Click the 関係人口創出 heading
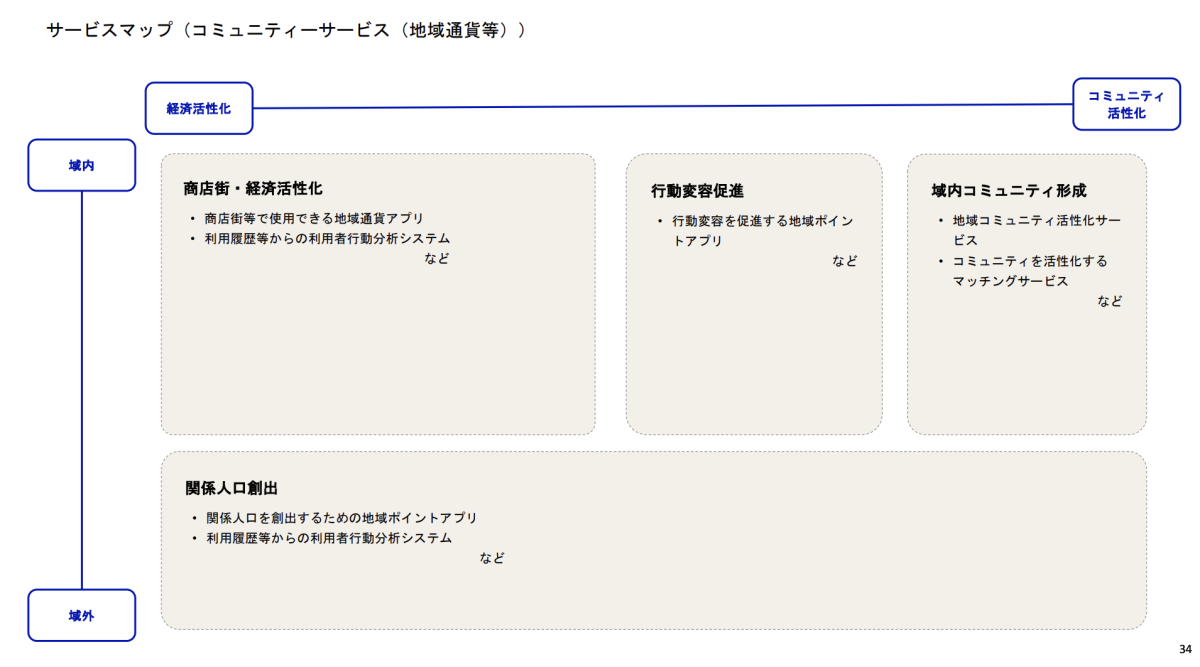The width and height of the screenshot is (1200, 667). (231, 488)
